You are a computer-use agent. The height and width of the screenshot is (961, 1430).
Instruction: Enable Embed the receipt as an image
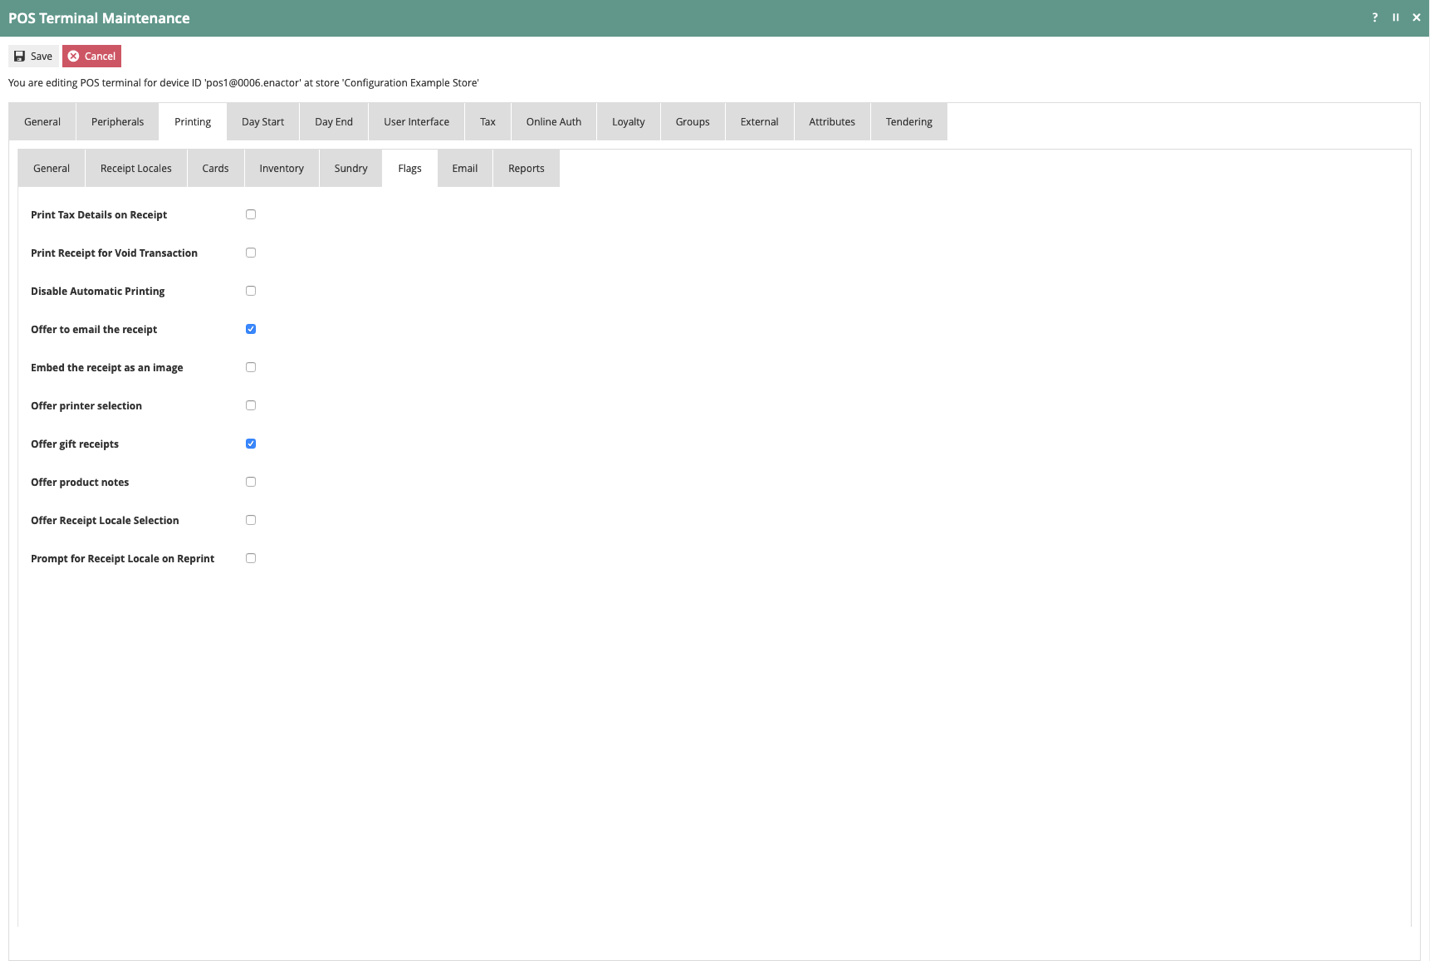pos(251,367)
